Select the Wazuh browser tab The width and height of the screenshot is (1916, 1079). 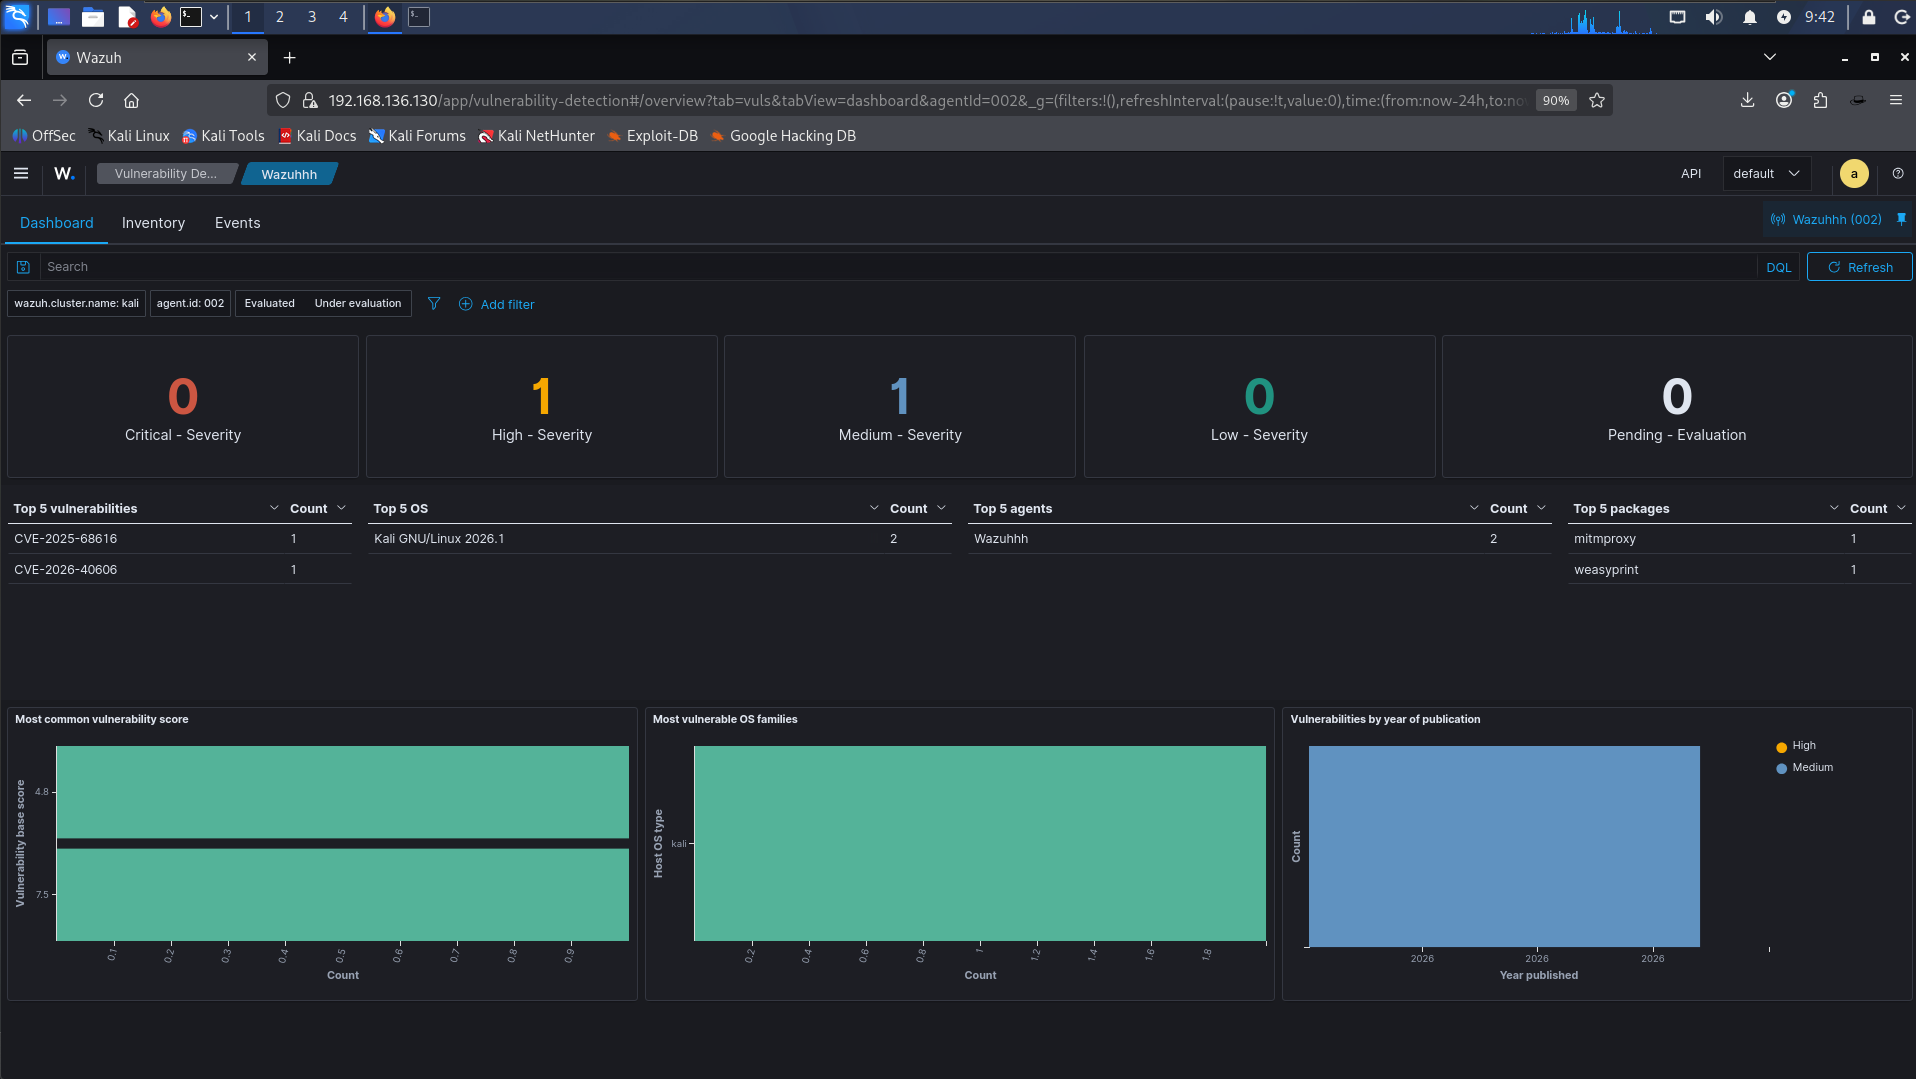157,58
